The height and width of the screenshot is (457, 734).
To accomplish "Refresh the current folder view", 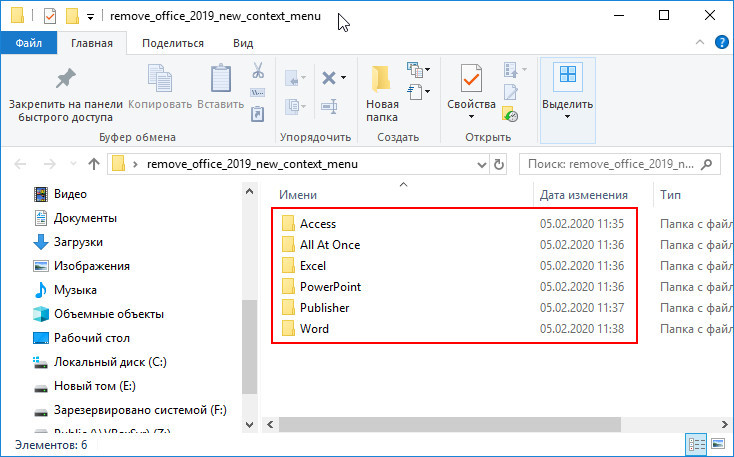I will click(x=499, y=164).
